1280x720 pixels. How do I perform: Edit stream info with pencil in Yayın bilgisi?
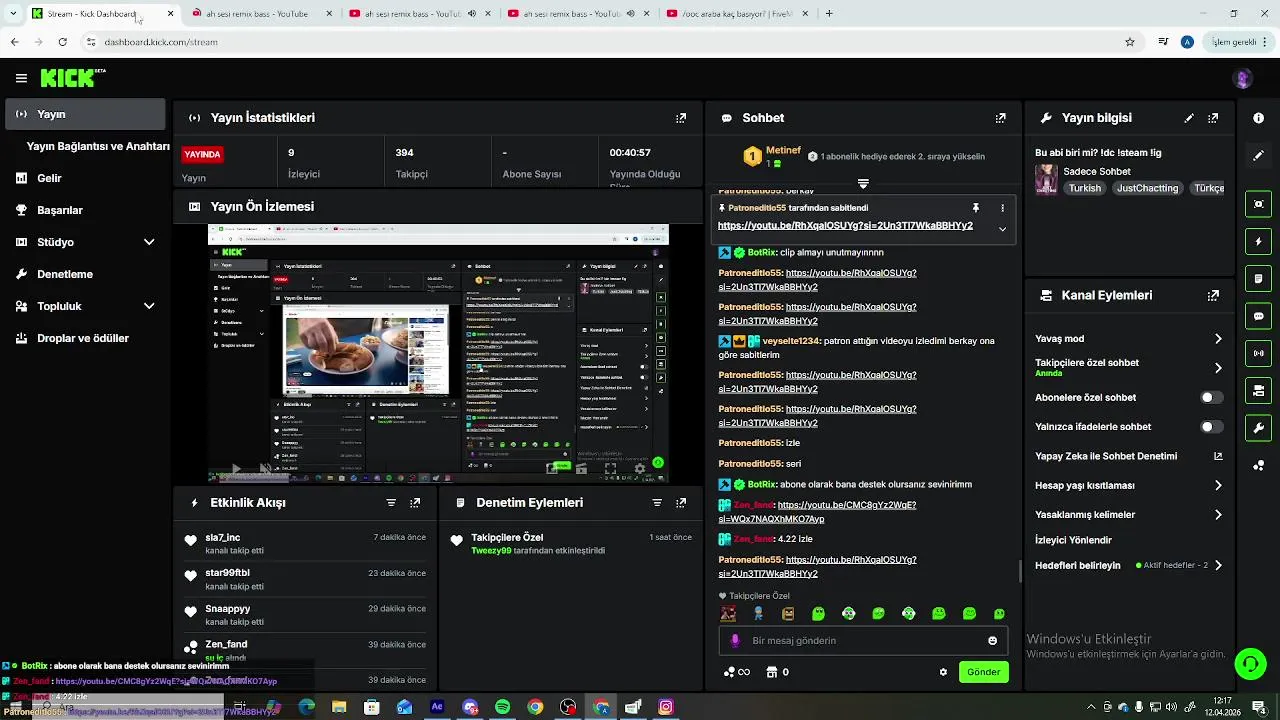point(1189,118)
